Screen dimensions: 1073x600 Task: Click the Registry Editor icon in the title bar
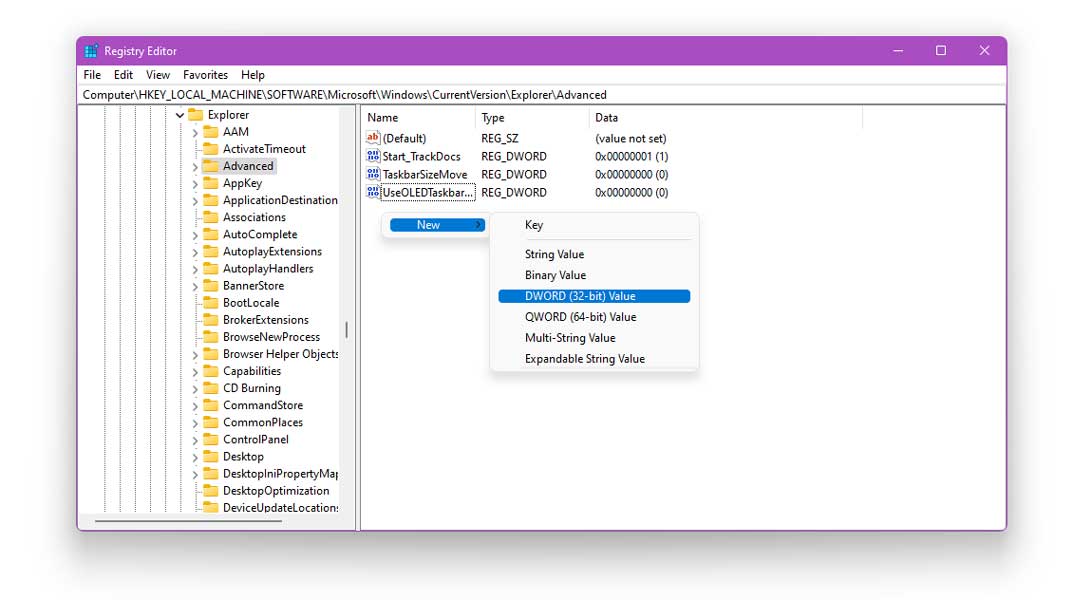(91, 50)
